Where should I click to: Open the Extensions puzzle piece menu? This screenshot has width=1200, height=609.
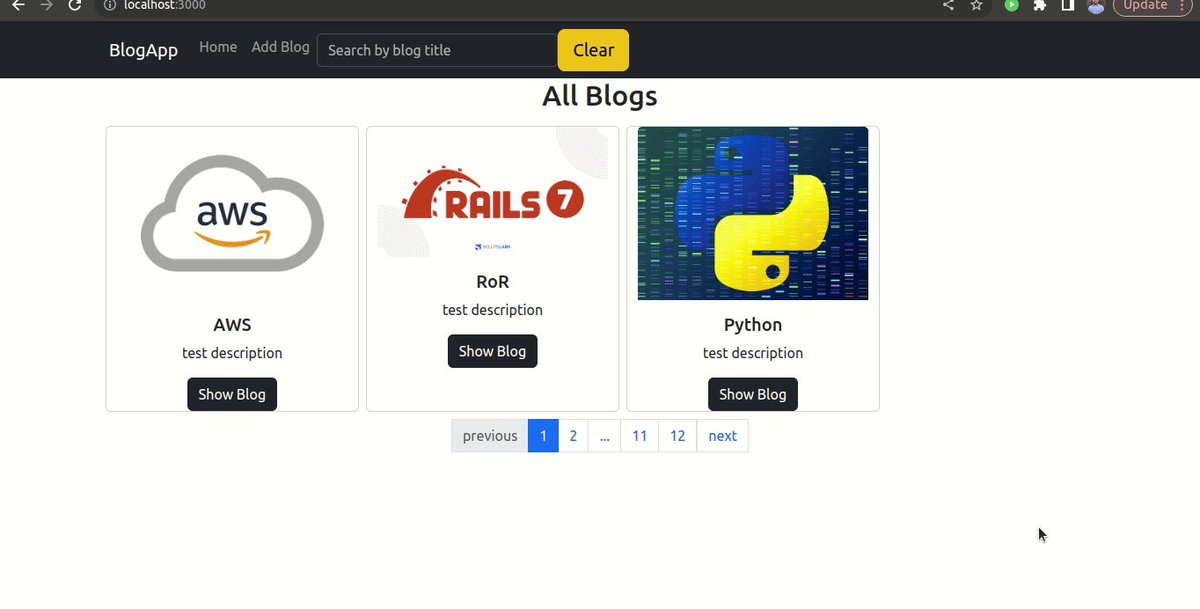(1040, 5)
